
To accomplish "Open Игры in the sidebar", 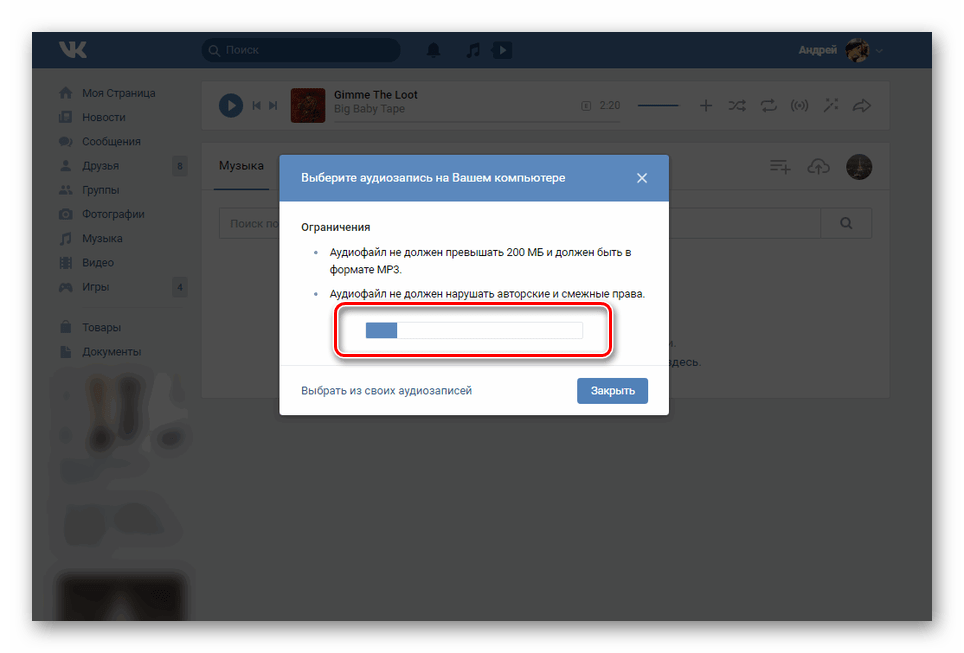I will tap(95, 287).
